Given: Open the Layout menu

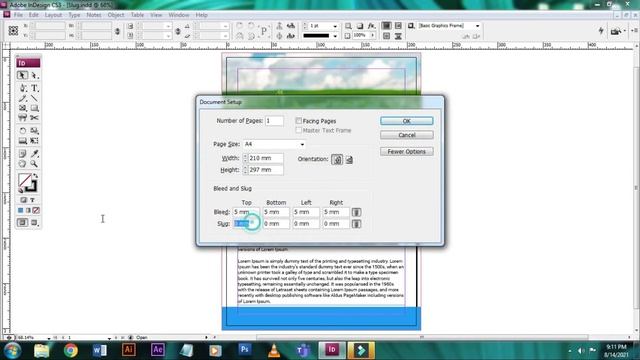Looking at the screenshot, I should [x=53, y=15].
